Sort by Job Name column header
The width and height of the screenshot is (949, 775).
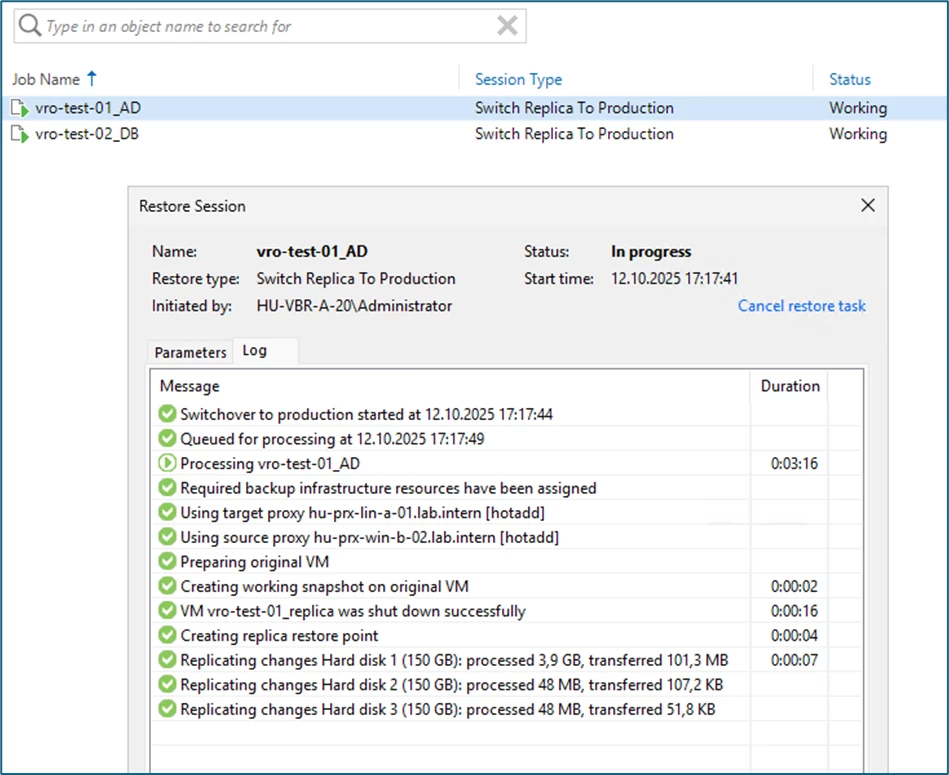click(x=47, y=79)
